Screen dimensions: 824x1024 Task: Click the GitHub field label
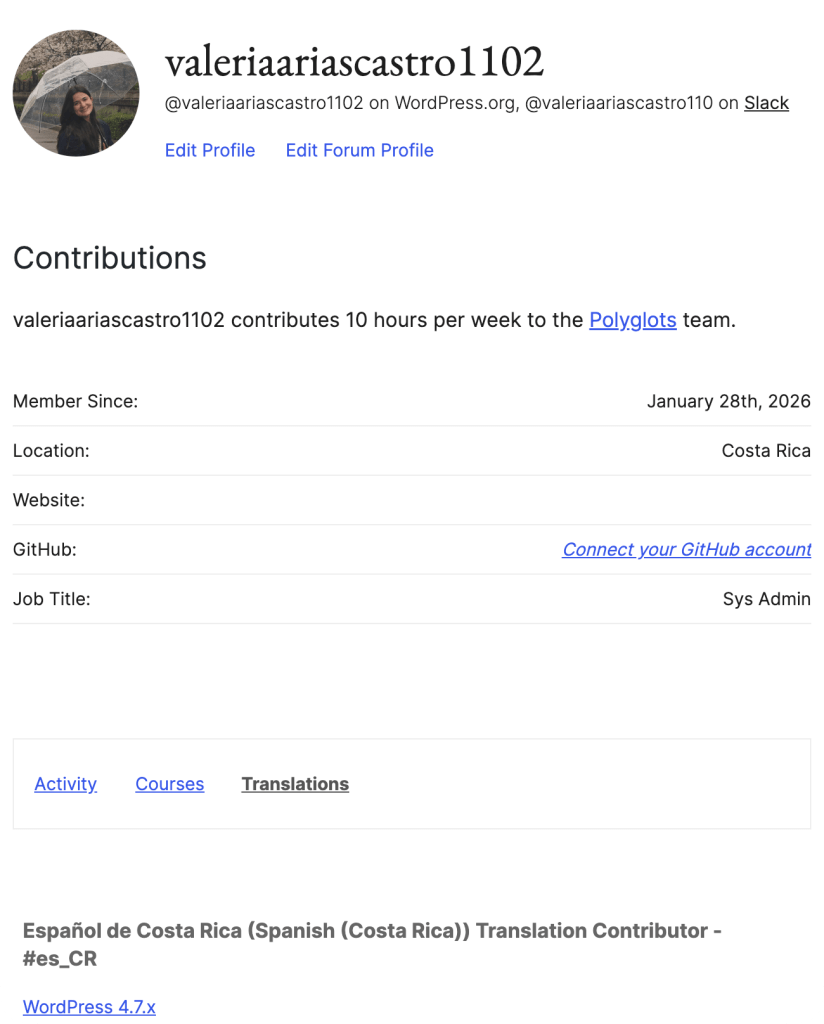(45, 549)
